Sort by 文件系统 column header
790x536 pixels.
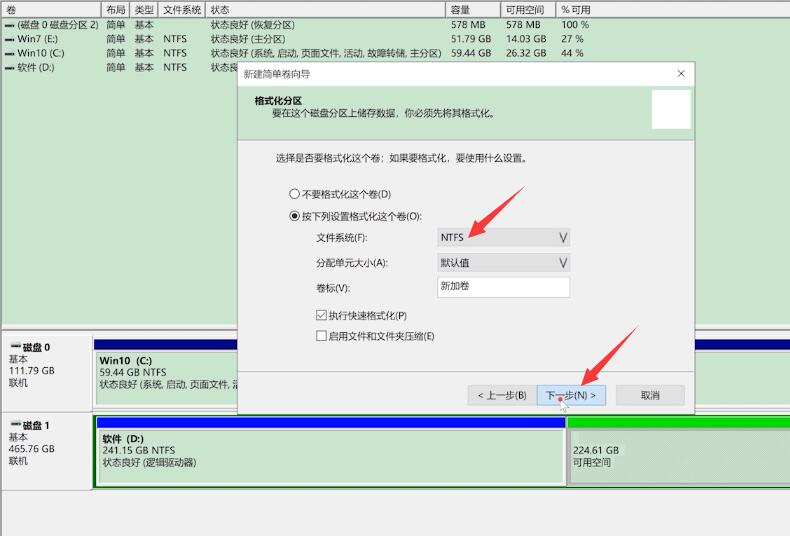coord(182,10)
